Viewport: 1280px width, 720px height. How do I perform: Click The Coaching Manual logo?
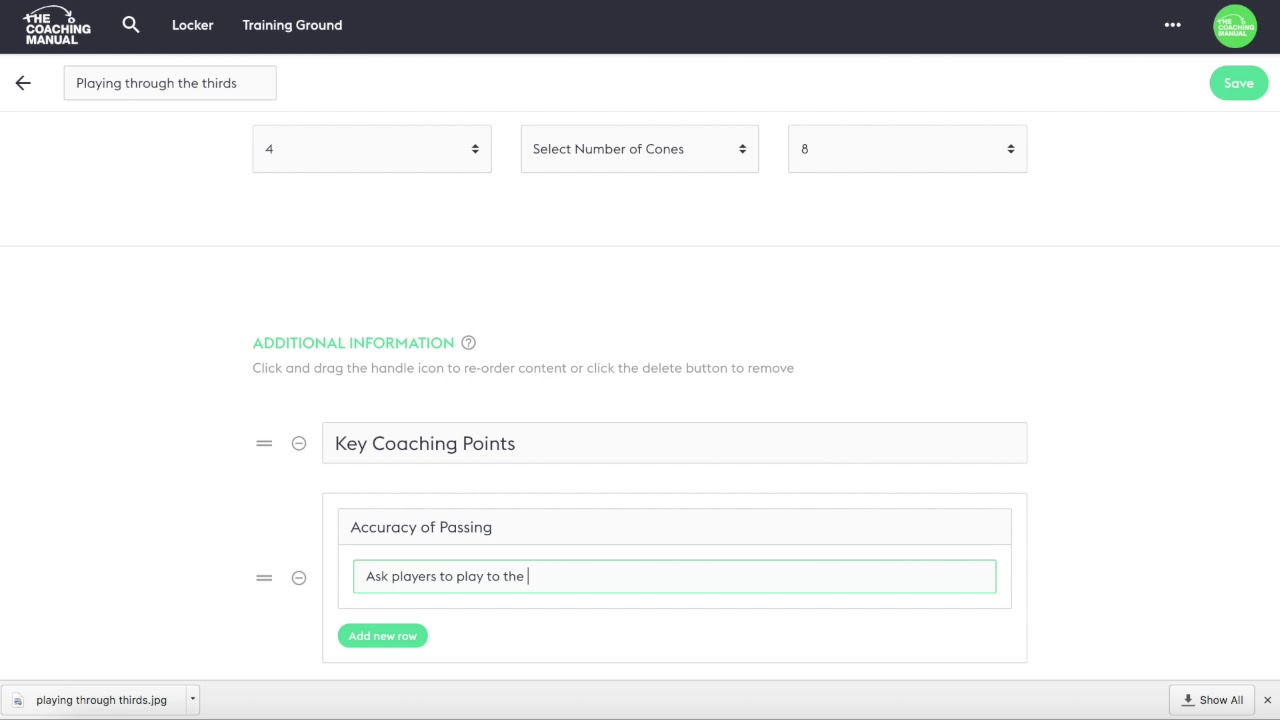pos(57,26)
